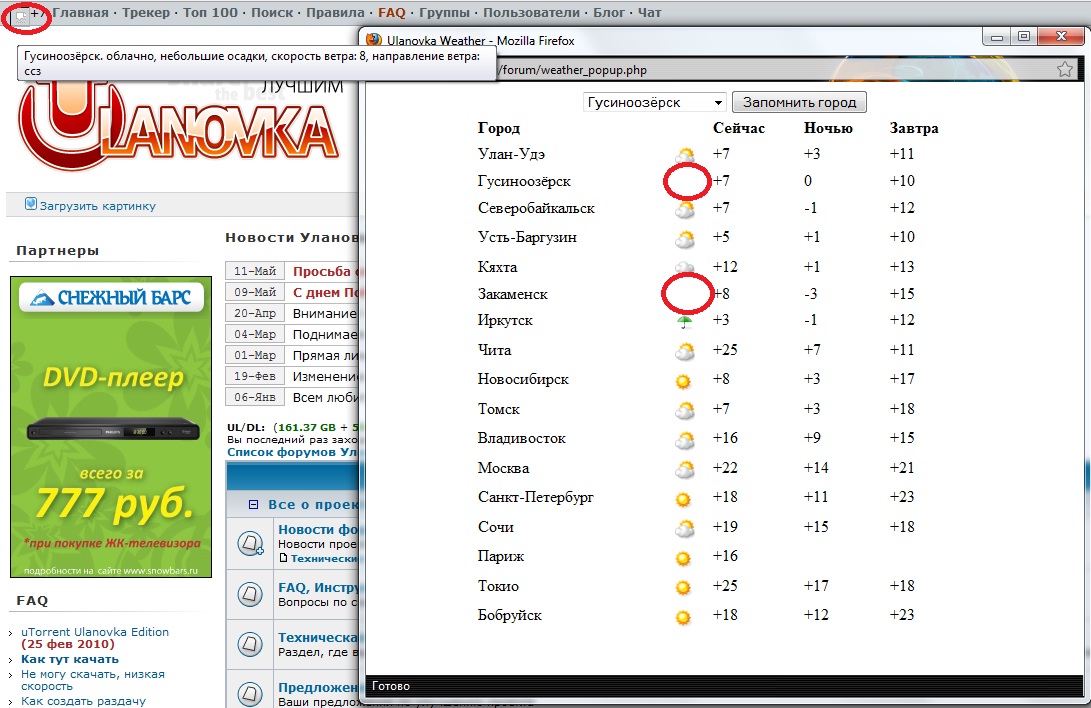
Task: Click Владивосток weather icon
Action: tap(685, 440)
